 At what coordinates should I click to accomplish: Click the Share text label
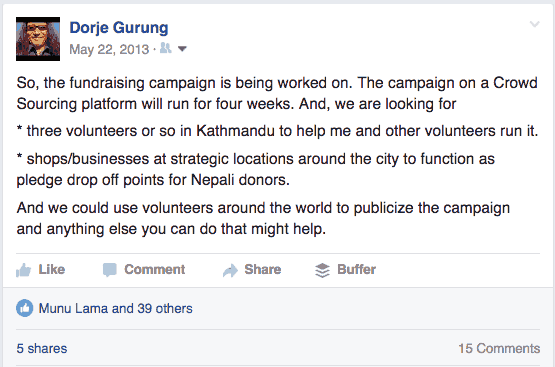pos(263,270)
